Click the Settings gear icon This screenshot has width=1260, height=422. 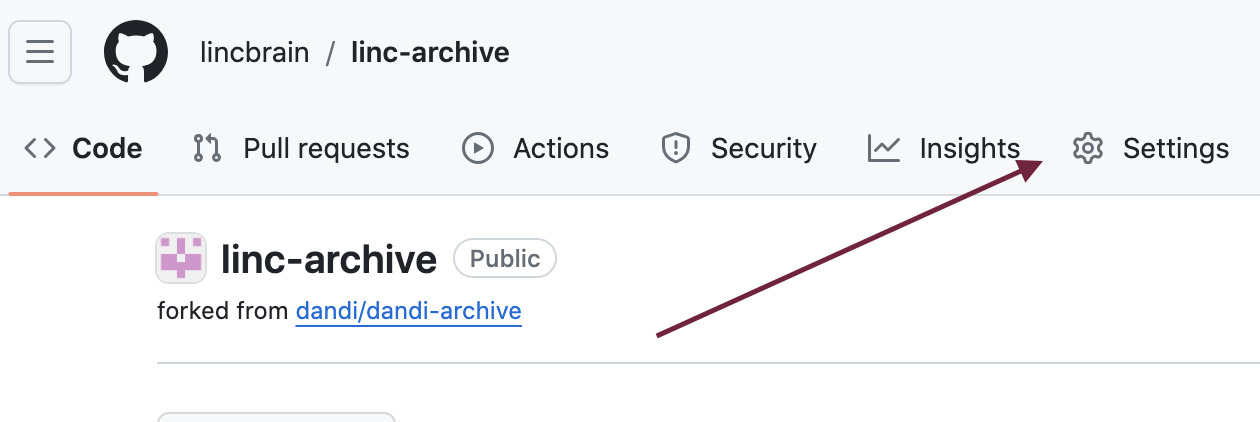coord(1087,149)
